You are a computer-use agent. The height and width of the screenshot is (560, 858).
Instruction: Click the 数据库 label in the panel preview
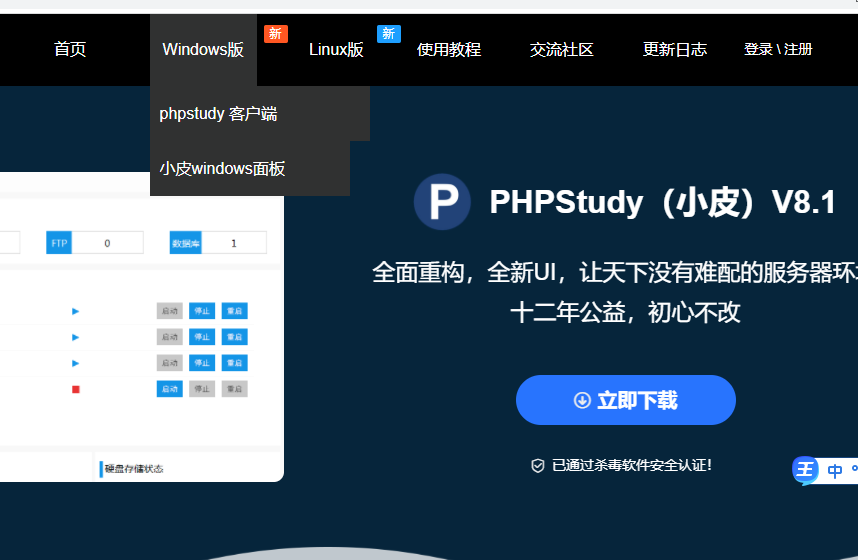click(185, 243)
